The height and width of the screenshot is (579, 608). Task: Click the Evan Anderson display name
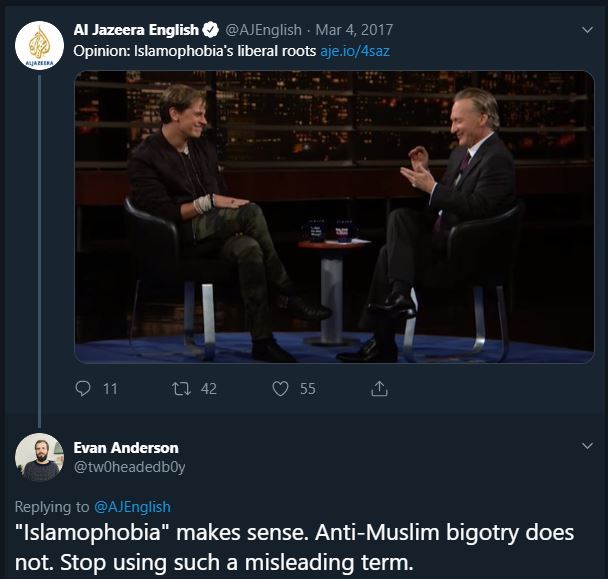coord(126,448)
